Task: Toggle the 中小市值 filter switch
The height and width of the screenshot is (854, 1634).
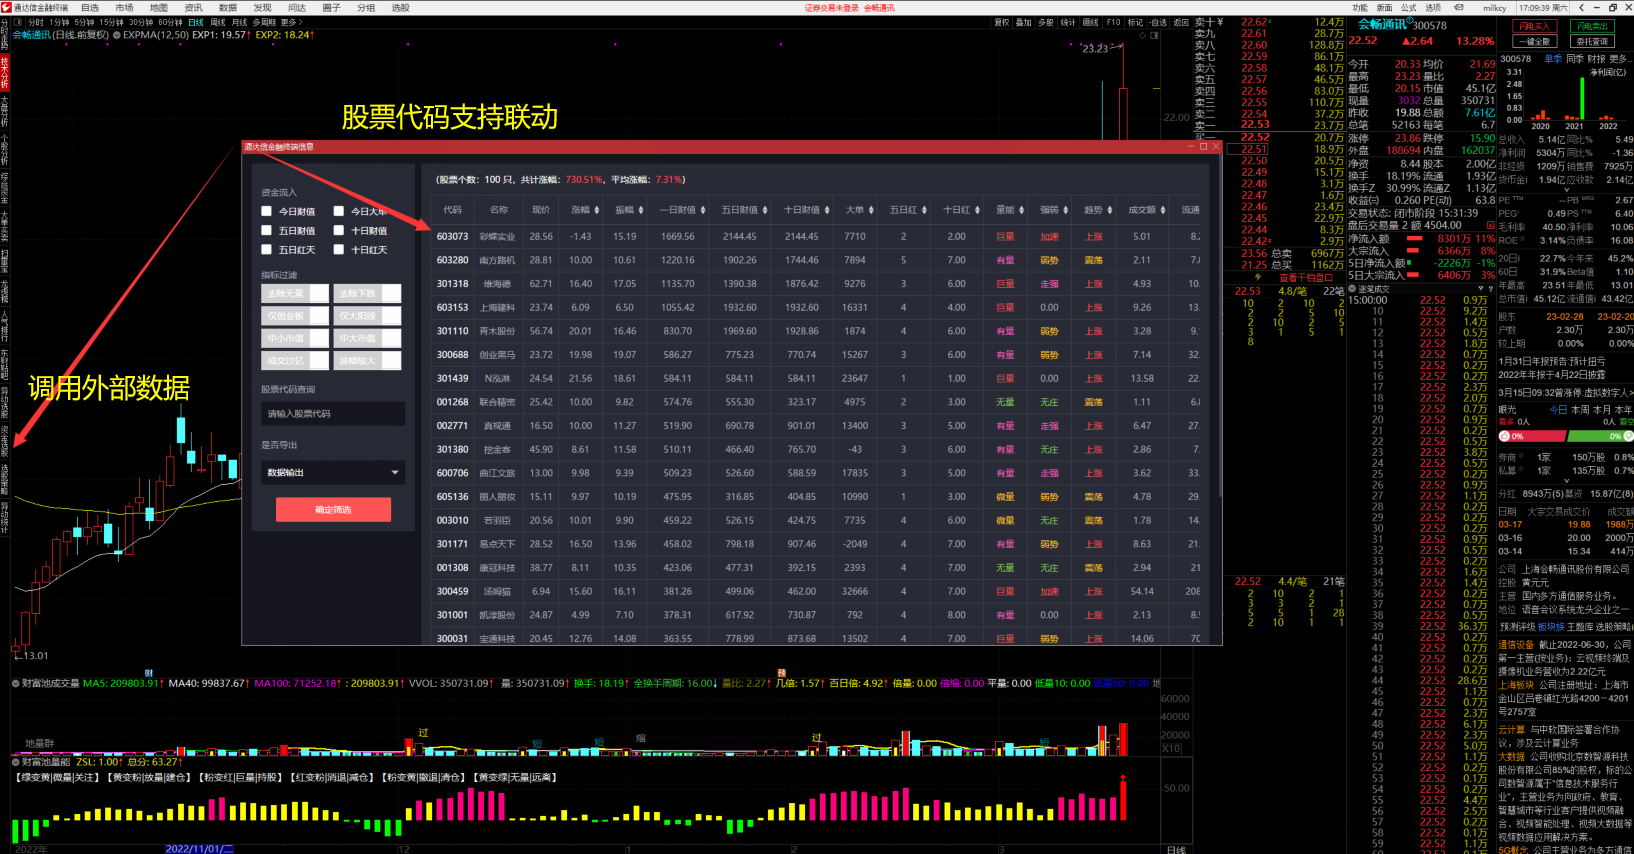Action: 295,338
